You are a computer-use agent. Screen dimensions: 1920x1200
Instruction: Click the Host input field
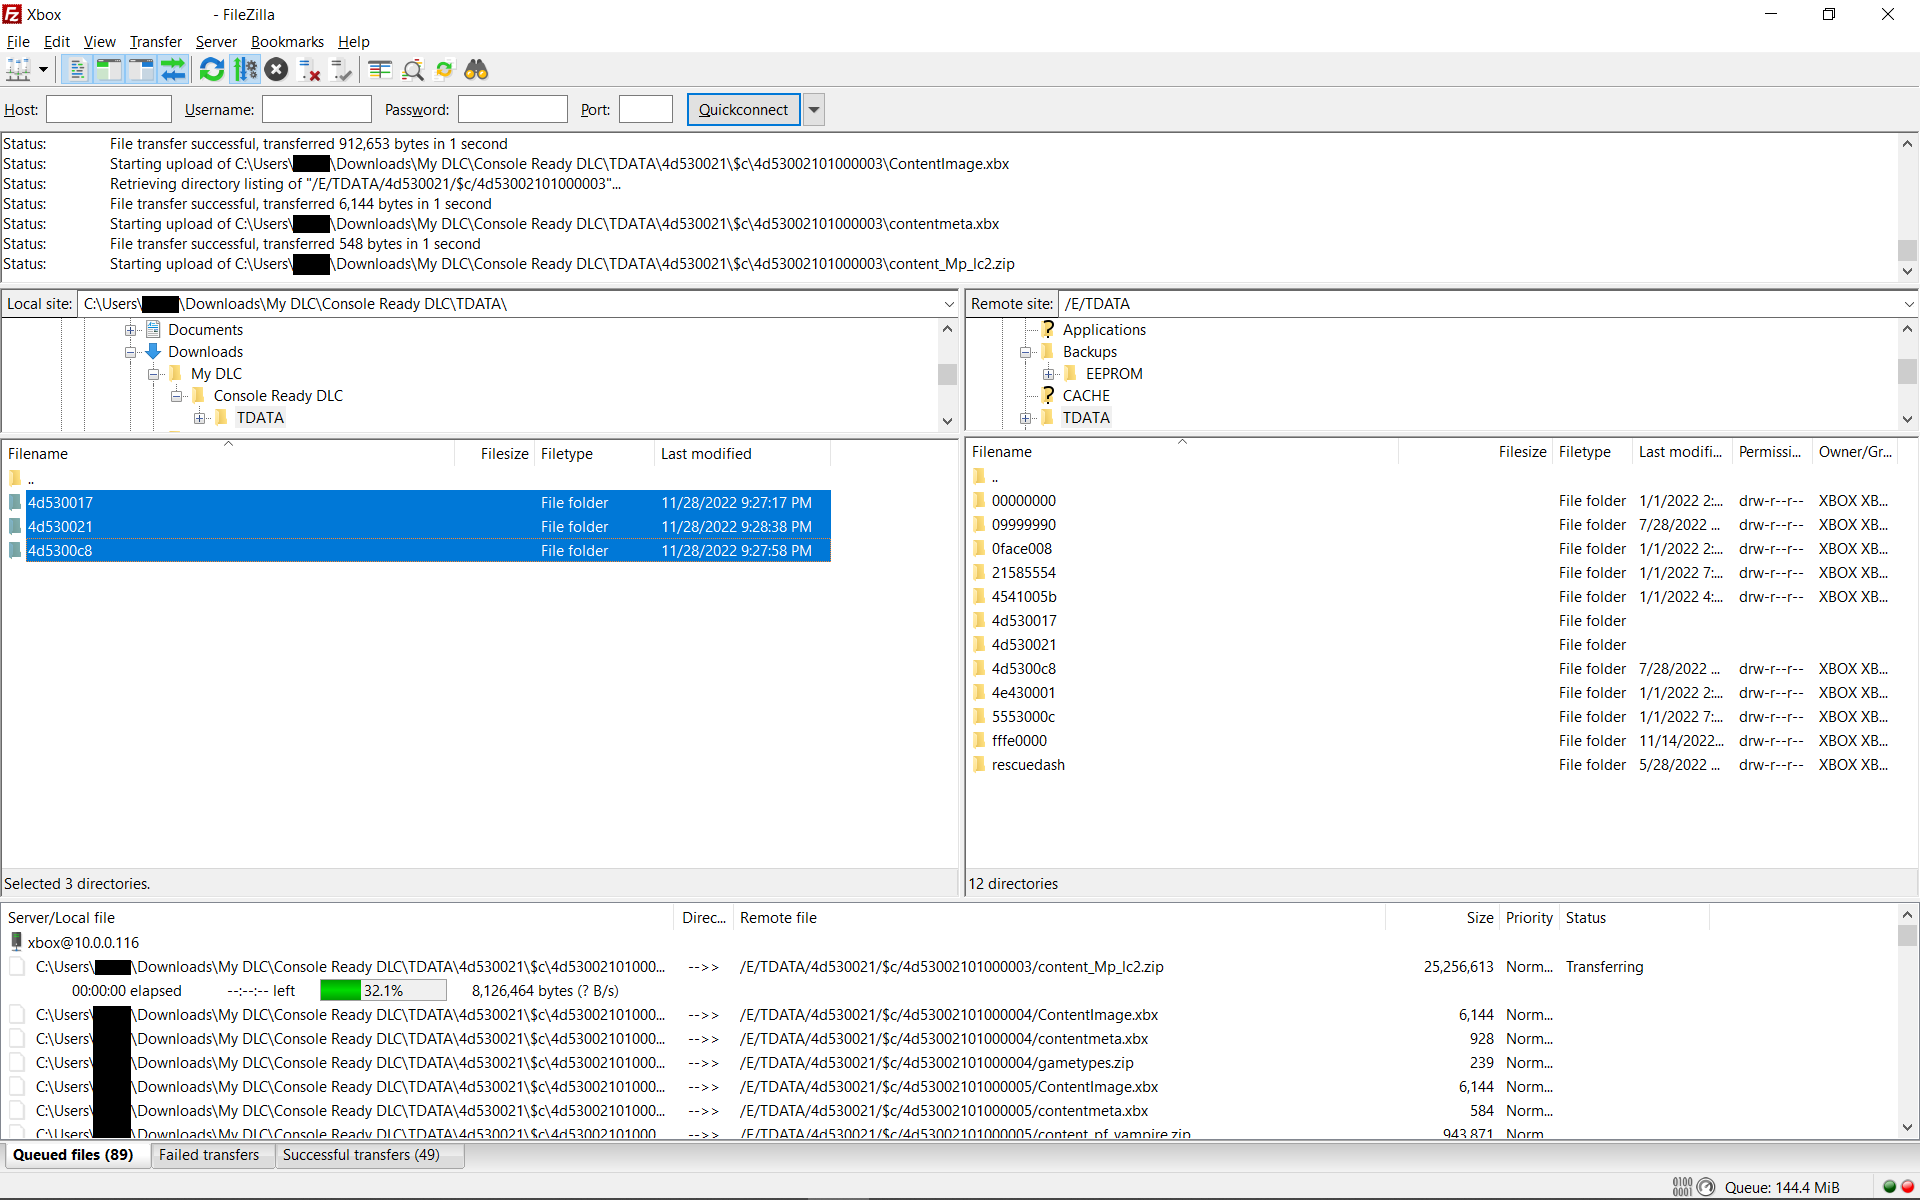click(x=109, y=110)
